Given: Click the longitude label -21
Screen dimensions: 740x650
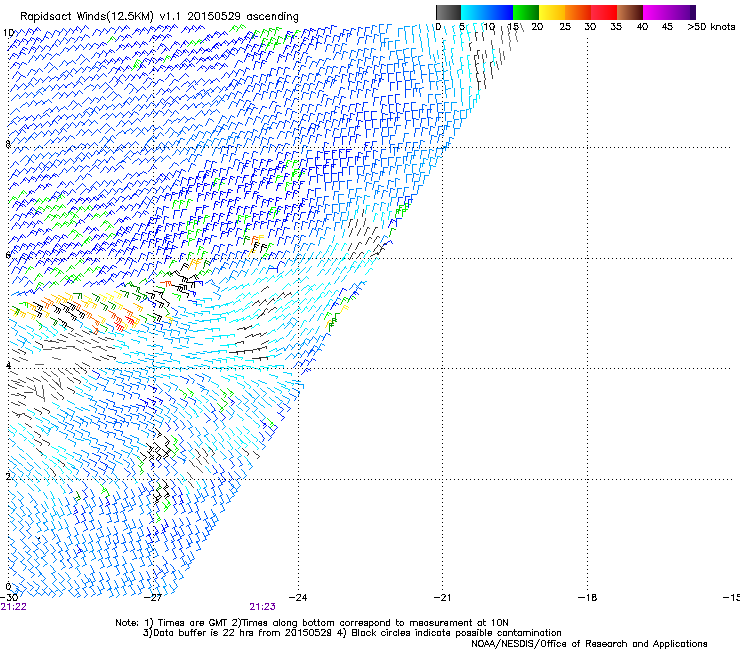Looking at the screenshot, I should pos(442,598).
